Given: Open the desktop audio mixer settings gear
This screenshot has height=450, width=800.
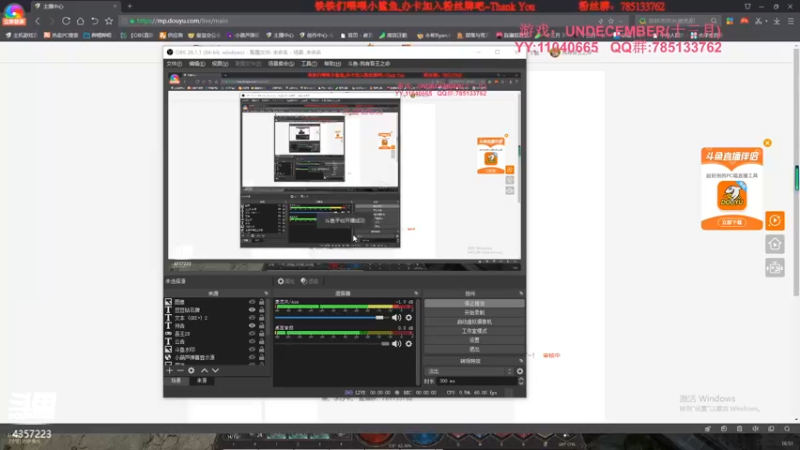Looking at the screenshot, I should coord(409,344).
